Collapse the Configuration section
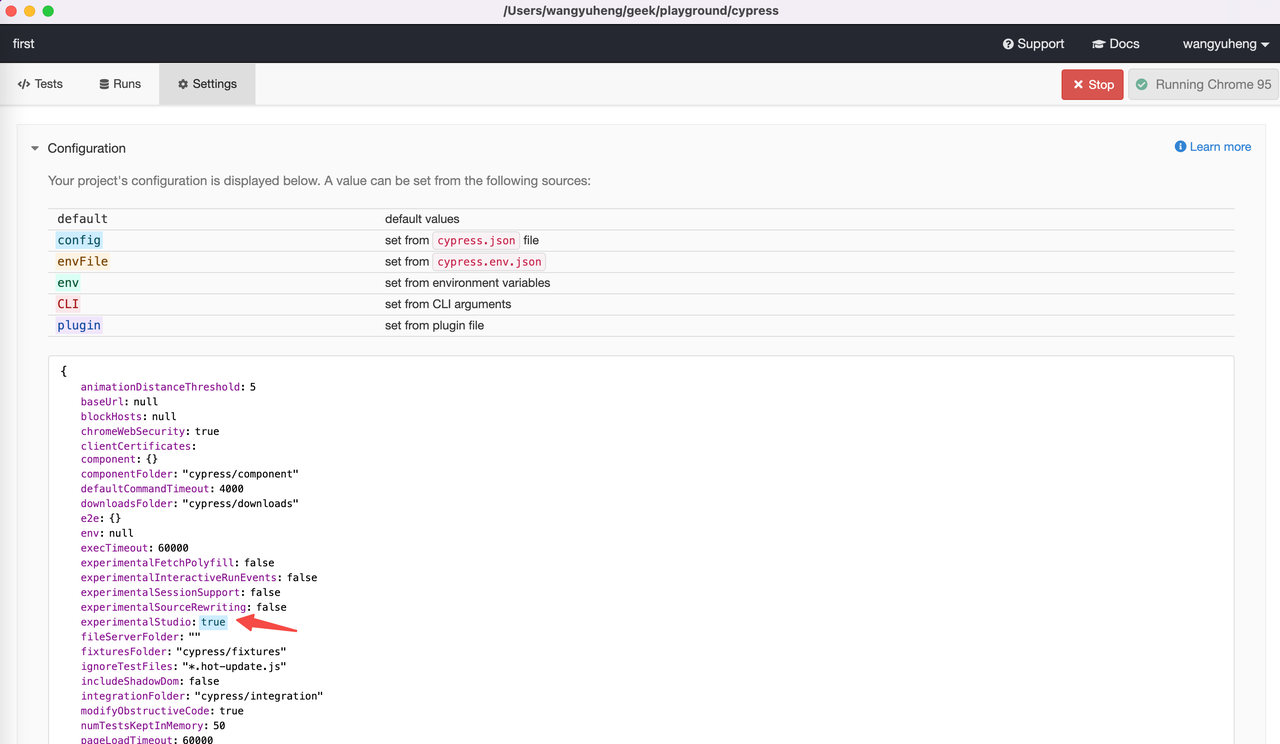 click(78, 148)
